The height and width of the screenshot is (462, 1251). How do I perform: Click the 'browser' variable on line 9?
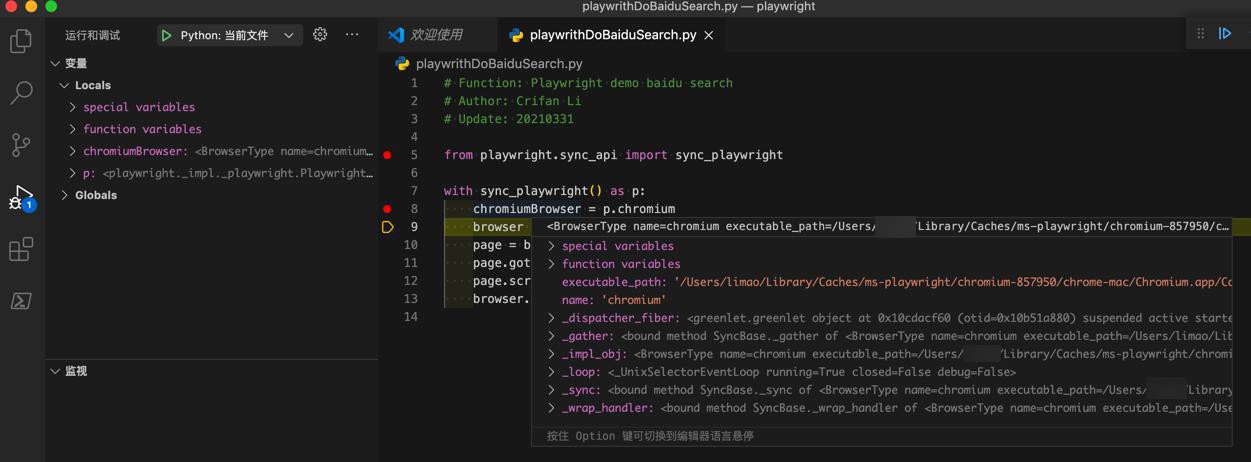pos(498,227)
